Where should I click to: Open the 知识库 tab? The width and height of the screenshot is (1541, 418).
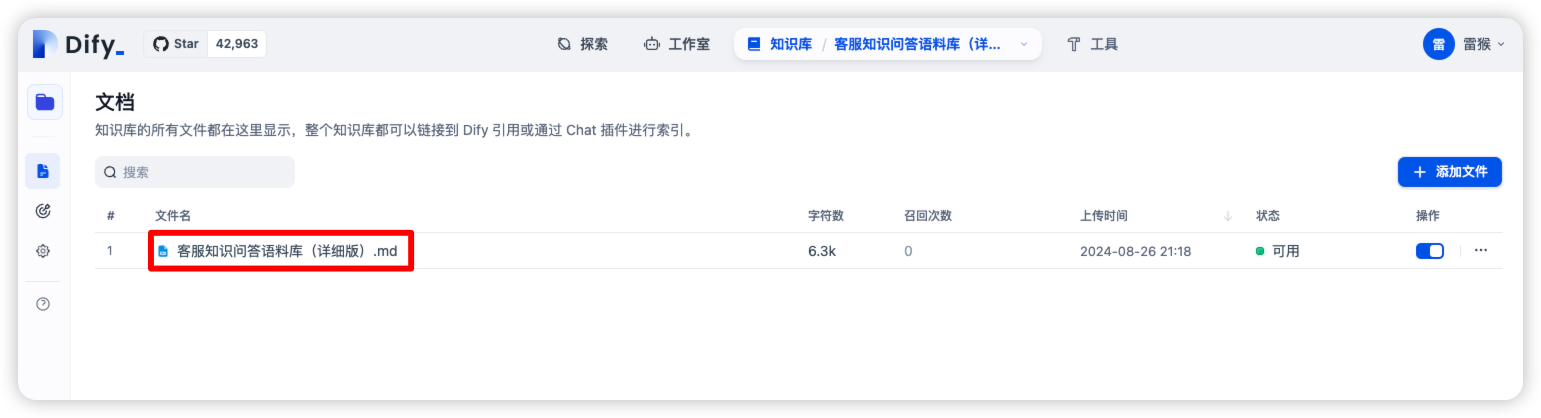click(x=780, y=44)
